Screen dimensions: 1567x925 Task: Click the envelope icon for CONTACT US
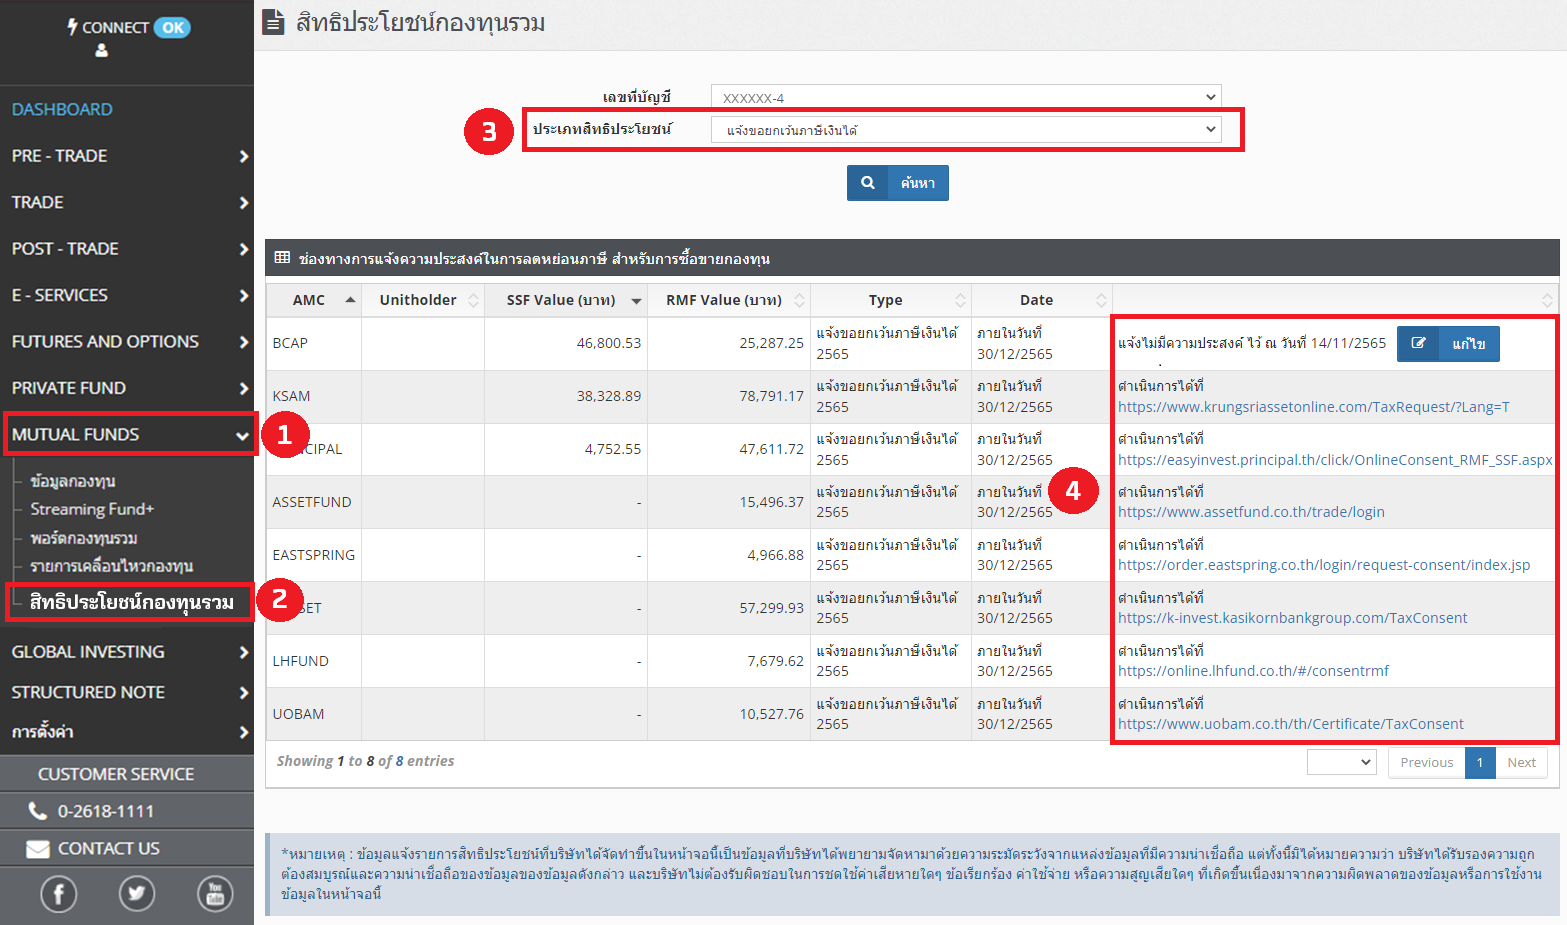(x=38, y=849)
